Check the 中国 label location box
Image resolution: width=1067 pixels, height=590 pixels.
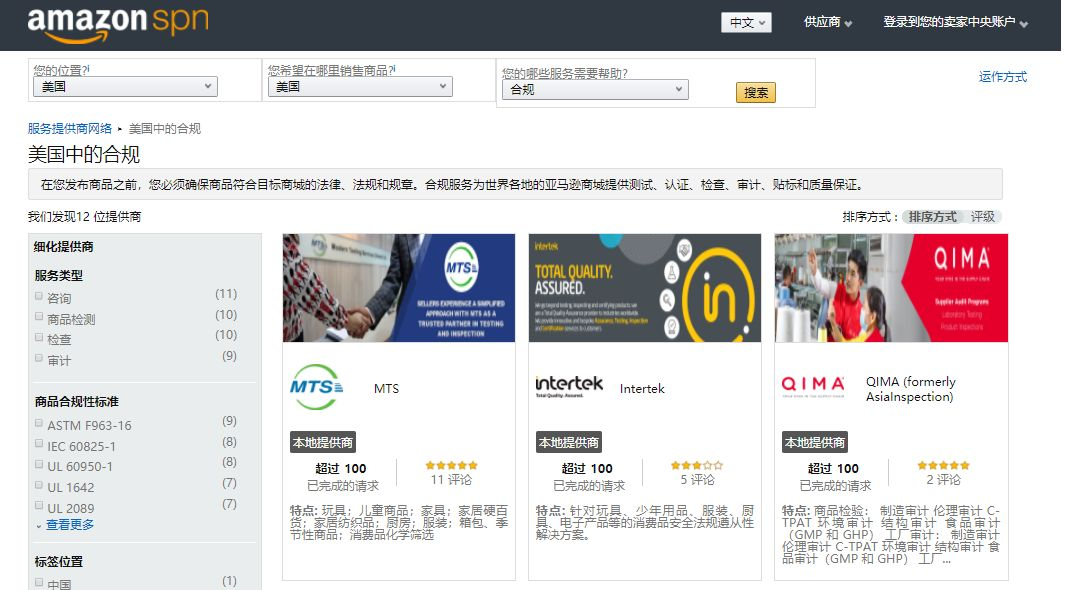tap(39, 583)
